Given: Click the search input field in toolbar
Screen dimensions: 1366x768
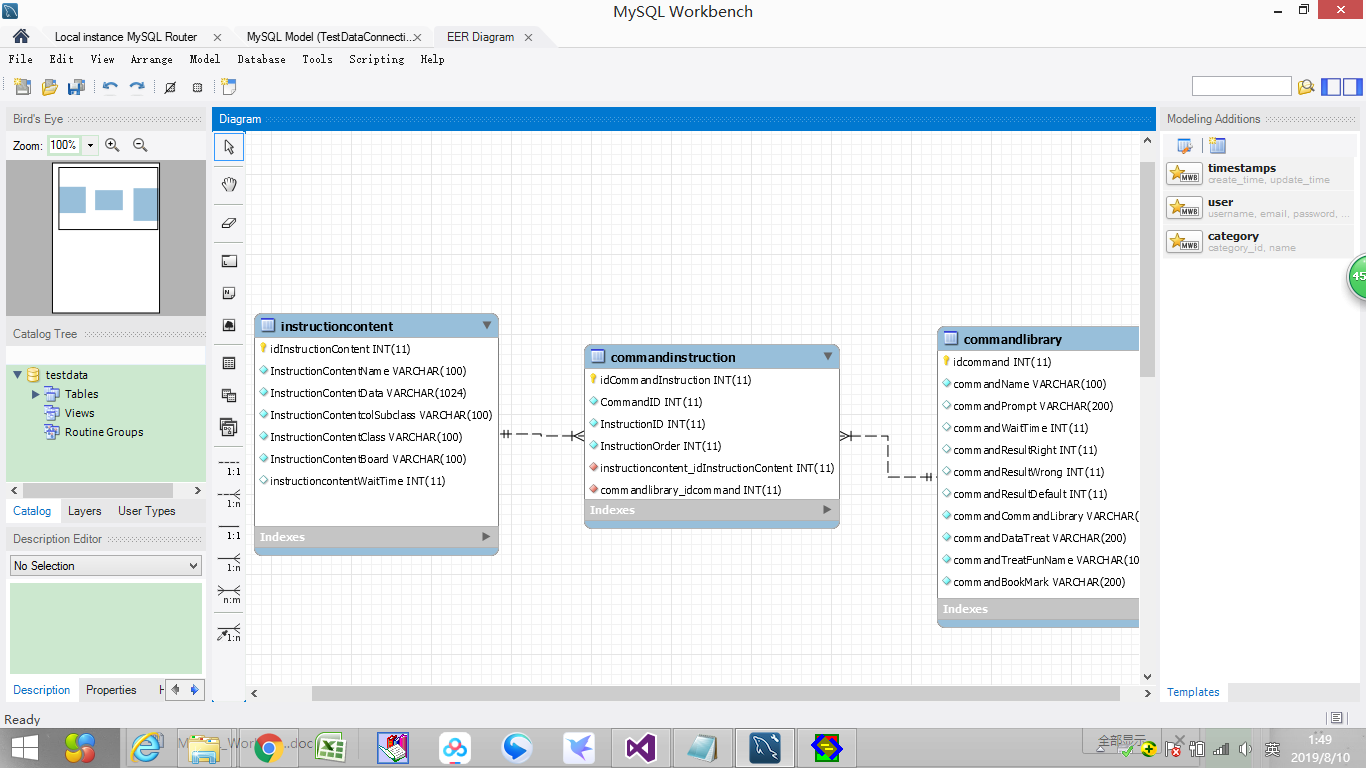Looking at the screenshot, I should tap(1242, 87).
